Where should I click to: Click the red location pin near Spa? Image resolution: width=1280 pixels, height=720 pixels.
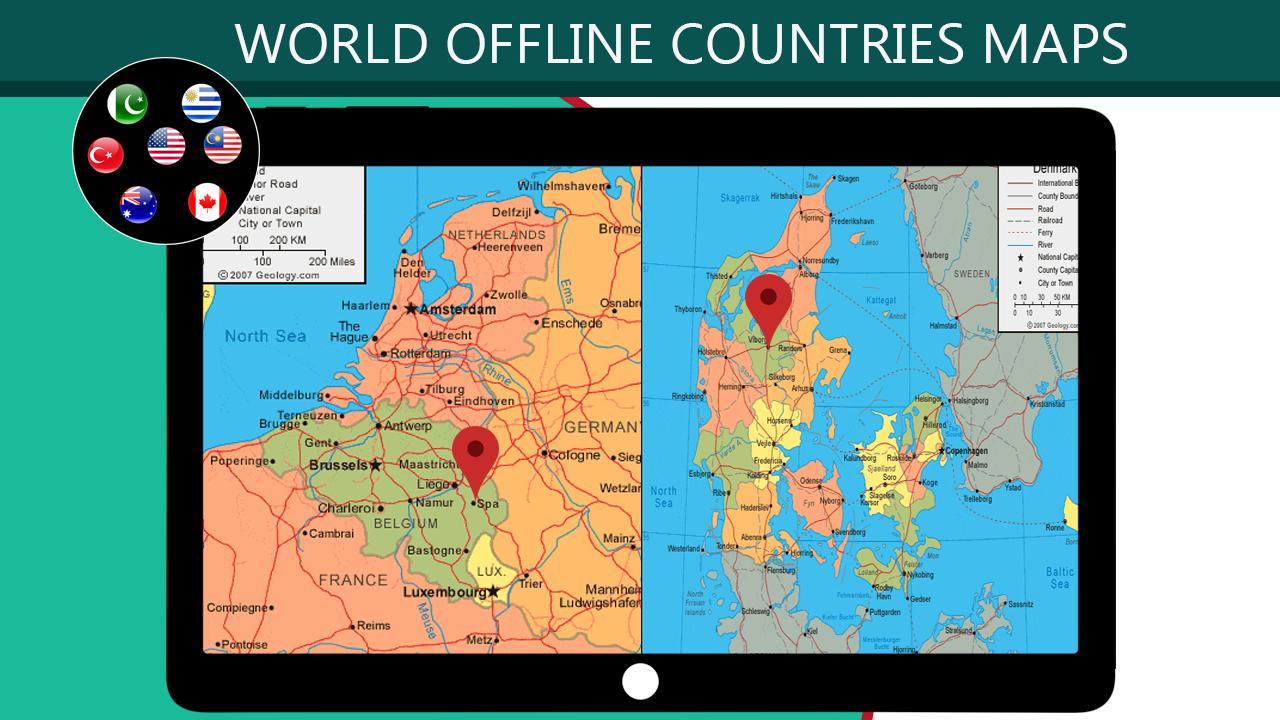(x=475, y=460)
